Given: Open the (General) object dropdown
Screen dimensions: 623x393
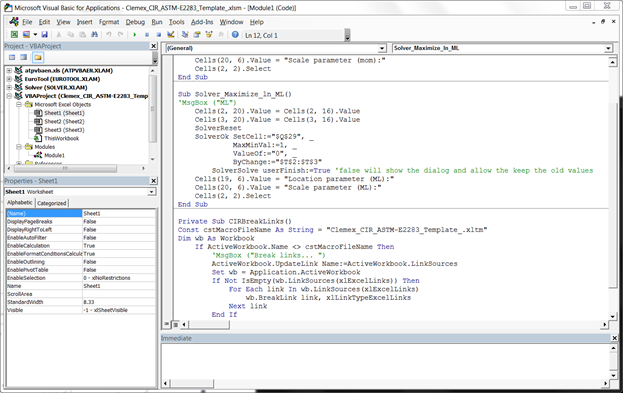Looking at the screenshot, I should pyautogui.click(x=382, y=48).
